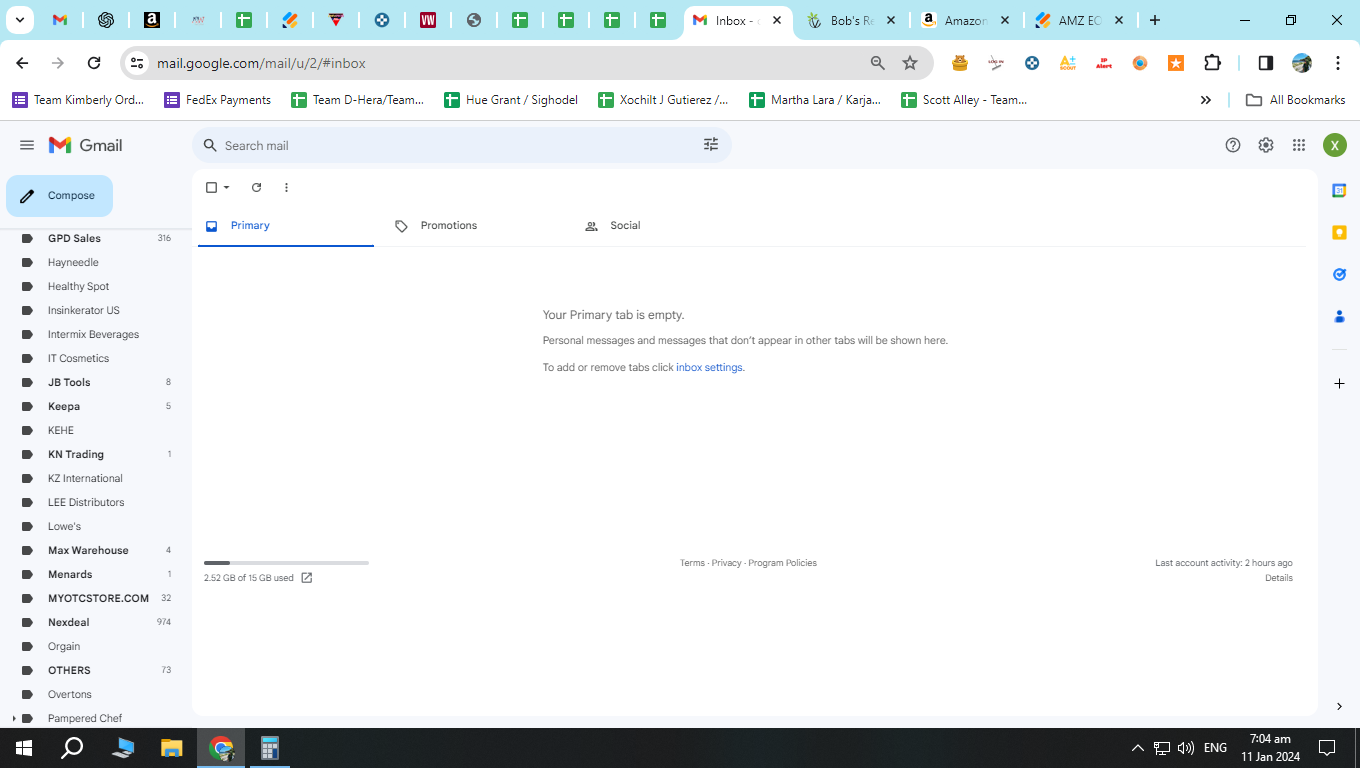1360x768 pixels.
Task: Bookmark this page star icon
Action: 910,63
